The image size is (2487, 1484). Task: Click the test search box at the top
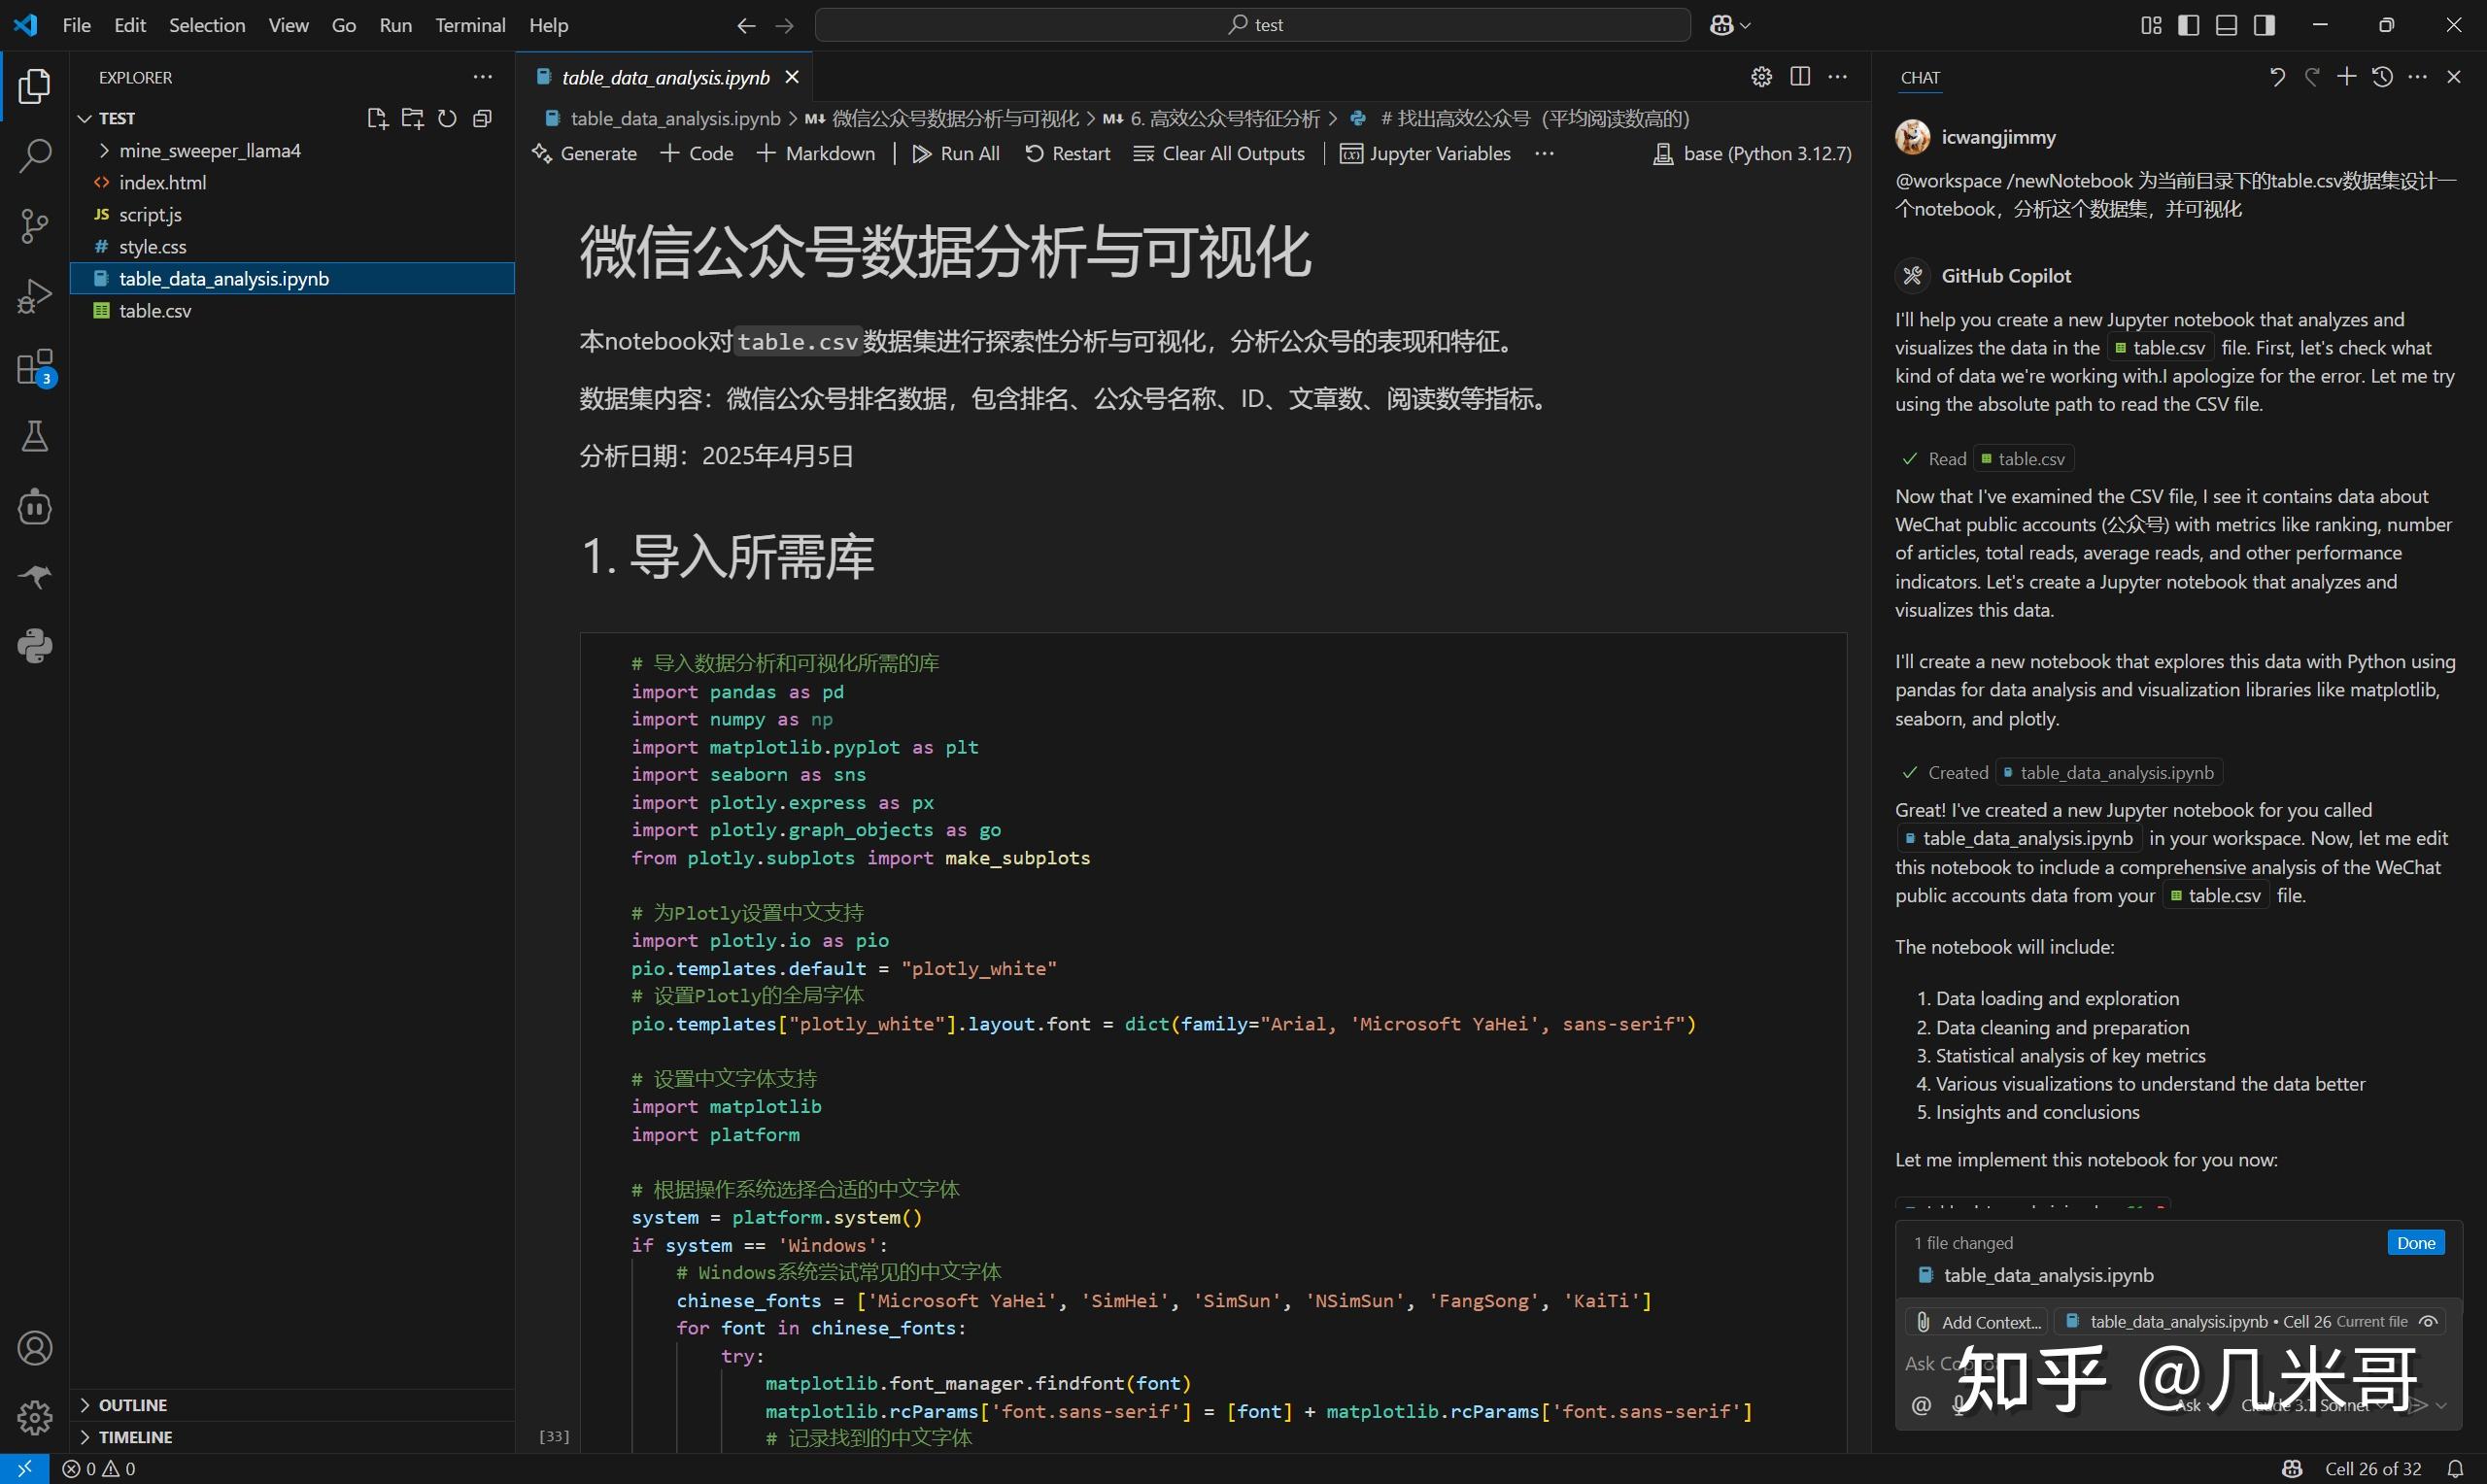[x=1253, y=24]
